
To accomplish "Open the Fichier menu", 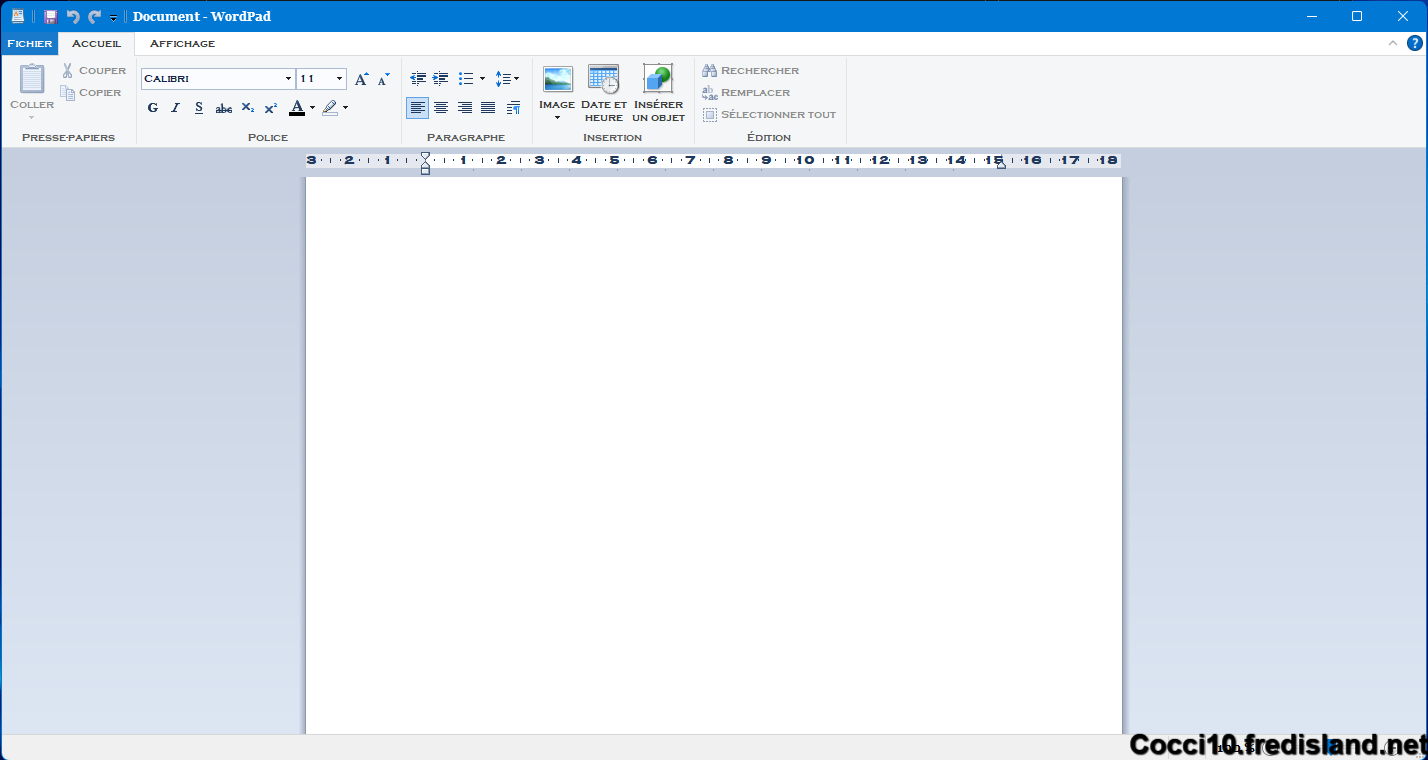I will click(x=29, y=44).
